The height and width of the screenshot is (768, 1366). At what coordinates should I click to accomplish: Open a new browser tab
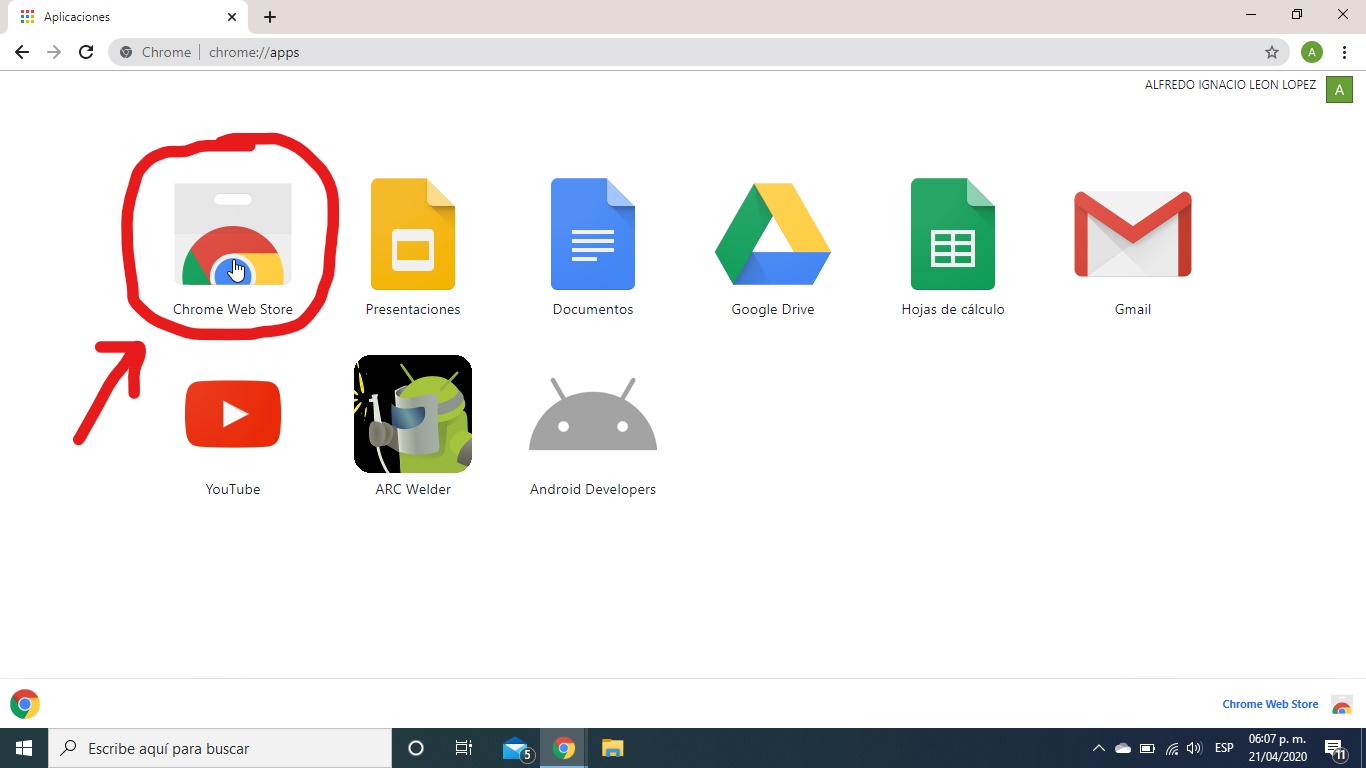270,17
